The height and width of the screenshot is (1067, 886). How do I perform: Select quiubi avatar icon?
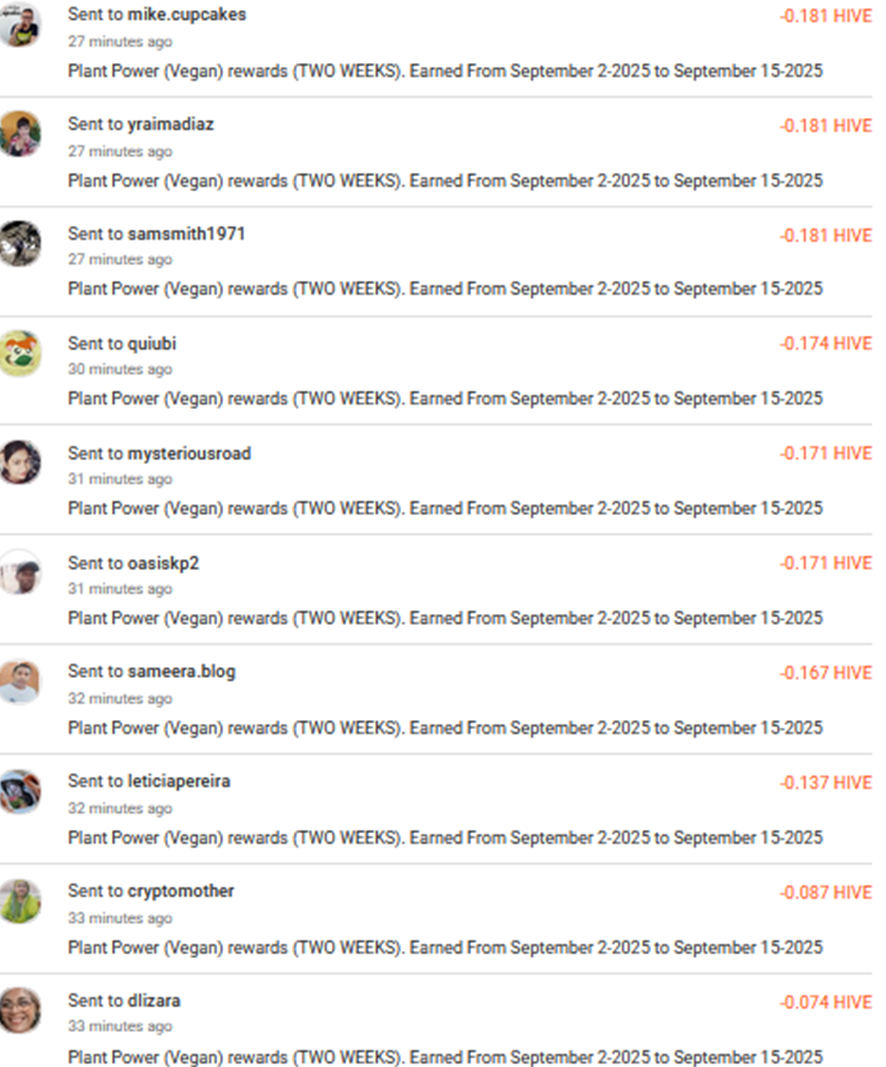click(x=20, y=353)
